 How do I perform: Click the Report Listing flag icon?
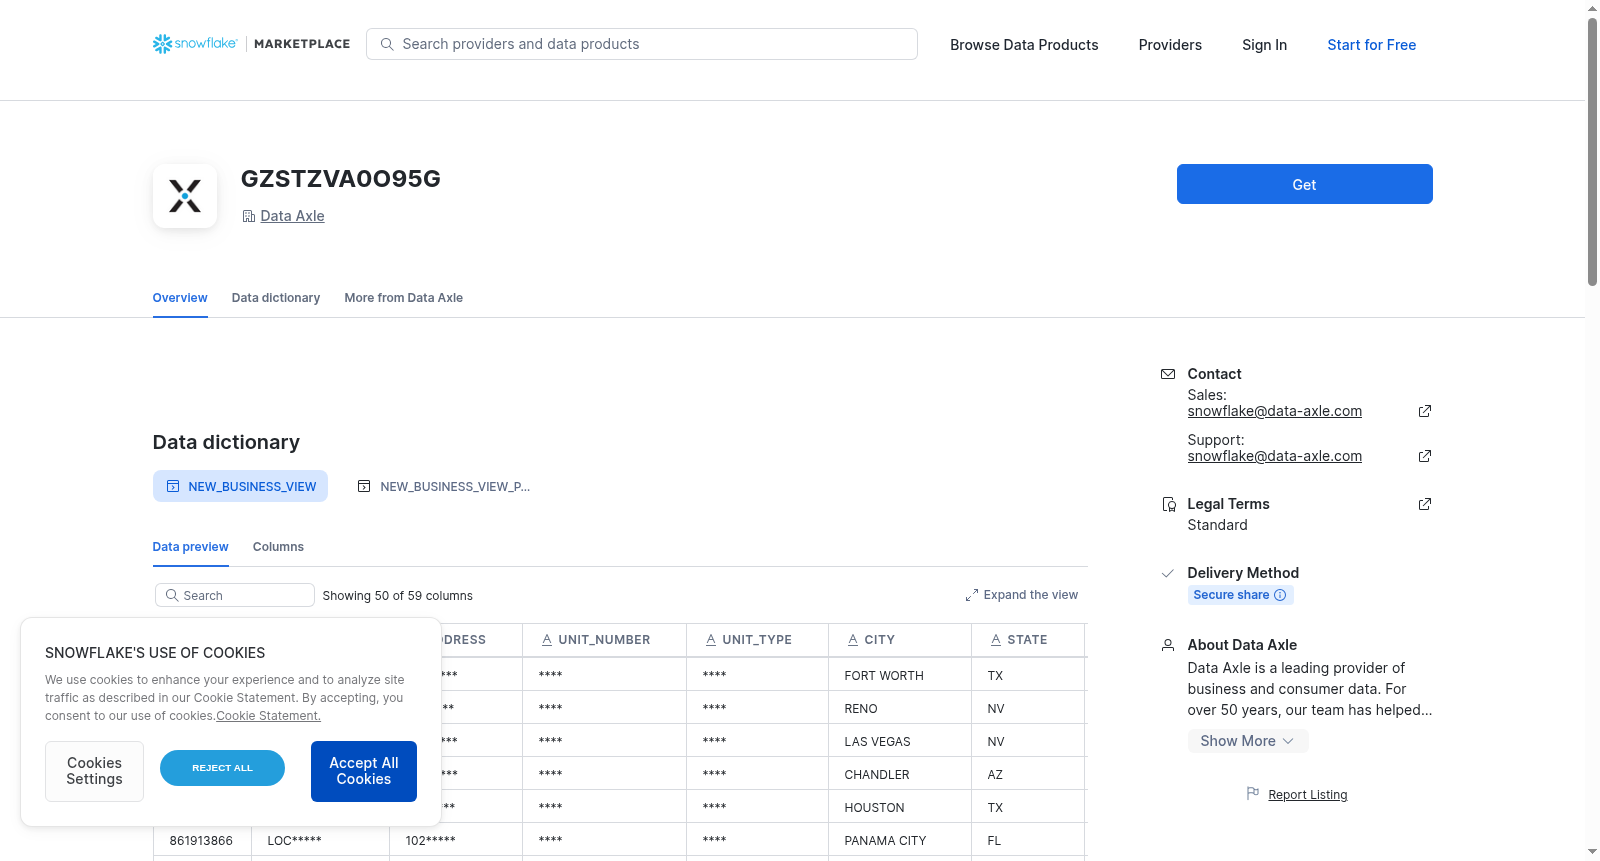pyautogui.click(x=1253, y=794)
